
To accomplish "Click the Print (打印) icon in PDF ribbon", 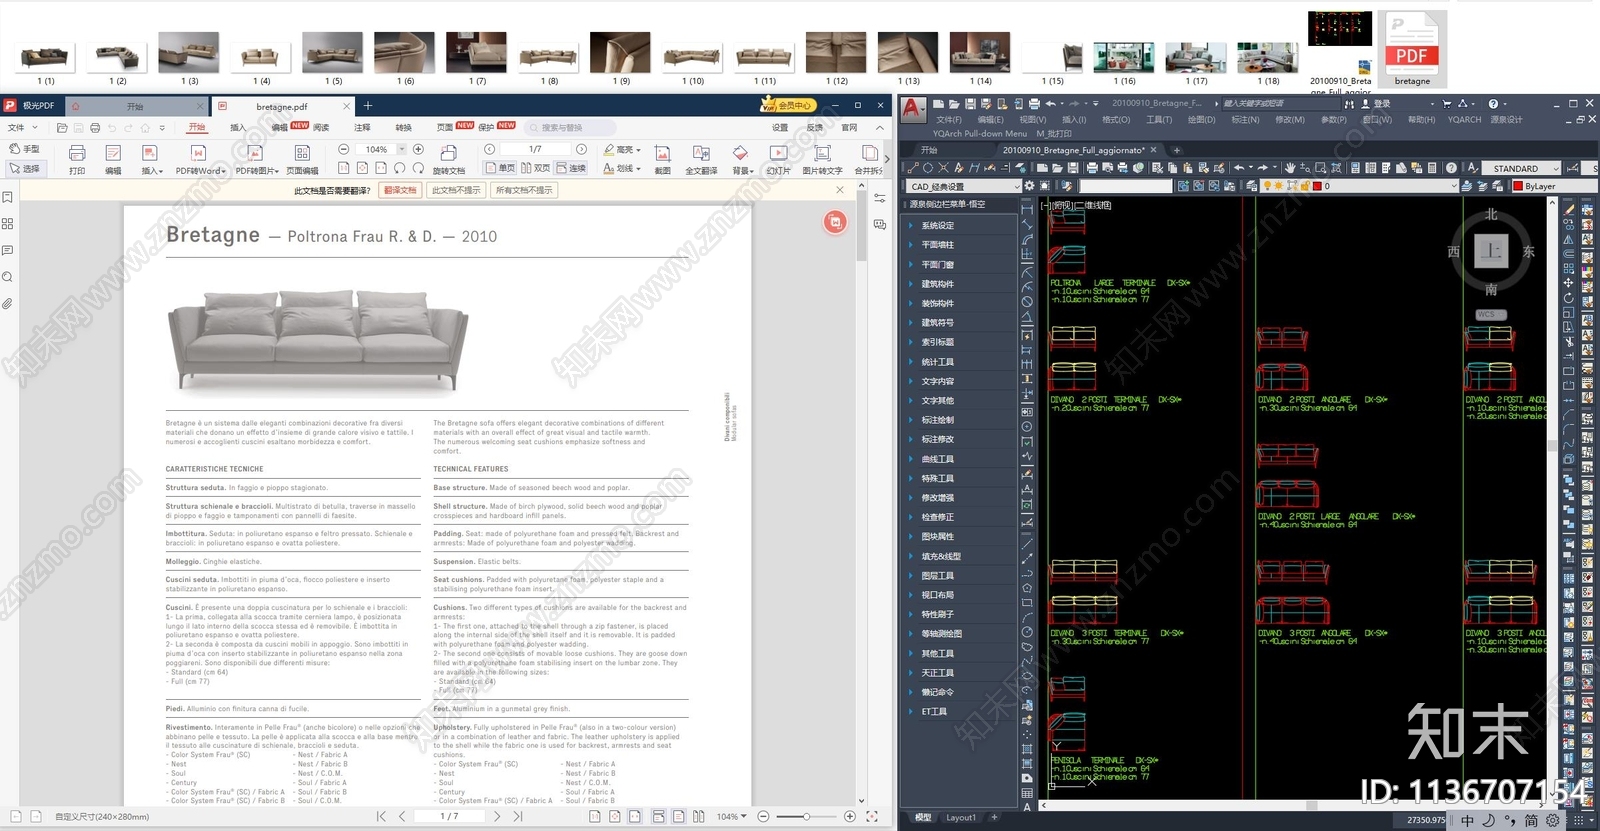I will [77, 158].
